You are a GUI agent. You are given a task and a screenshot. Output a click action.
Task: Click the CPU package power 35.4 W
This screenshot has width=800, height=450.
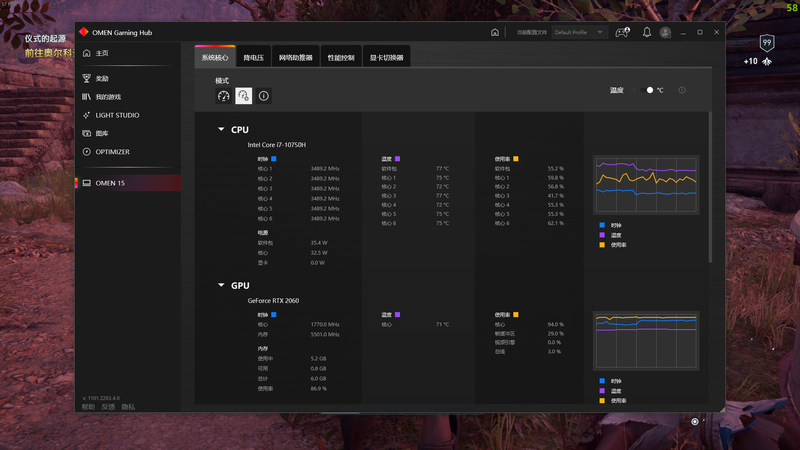pyautogui.click(x=319, y=243)
